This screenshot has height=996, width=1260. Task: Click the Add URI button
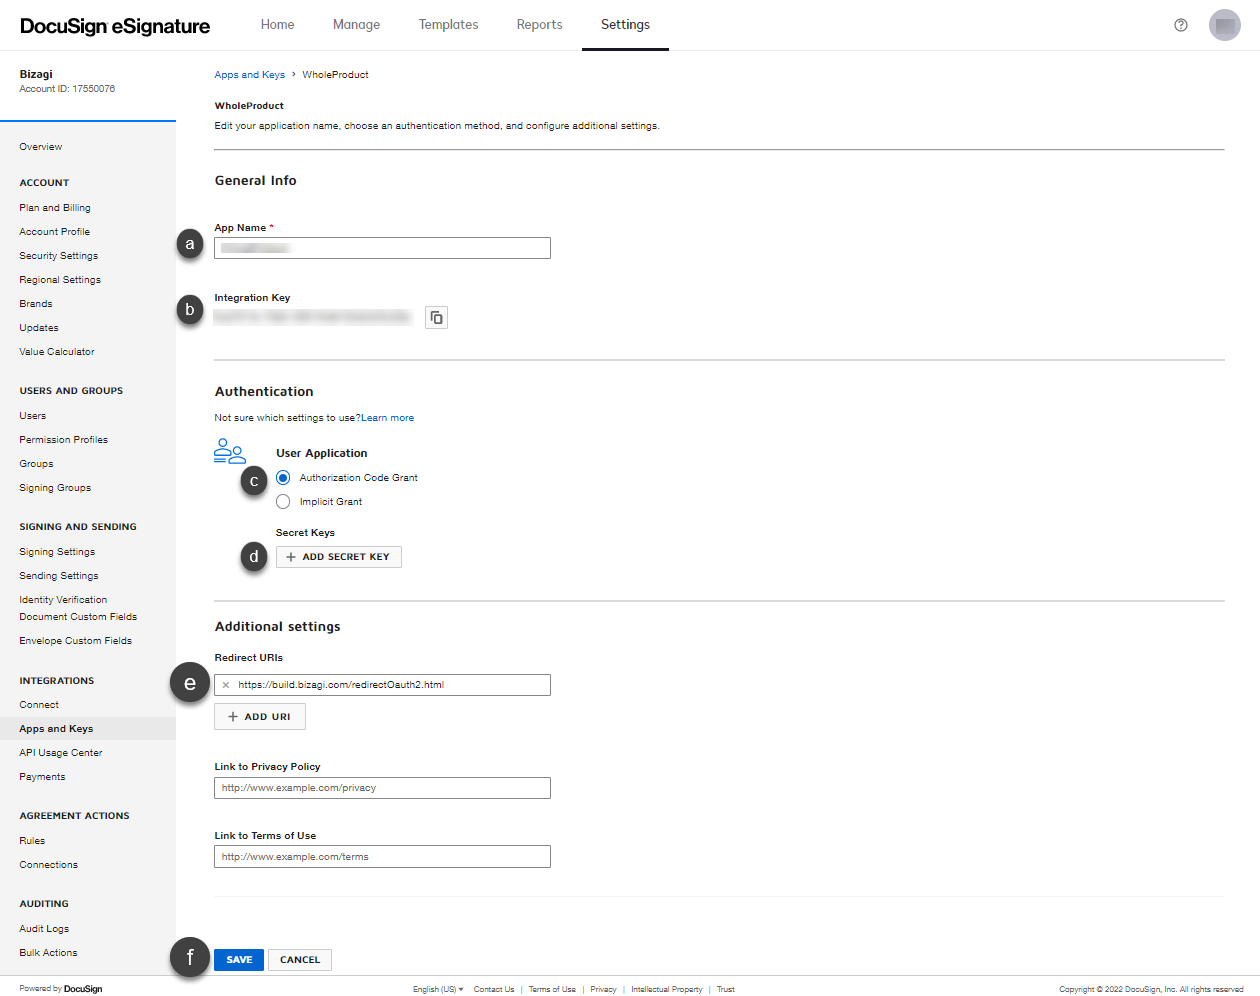coord(259,717)
